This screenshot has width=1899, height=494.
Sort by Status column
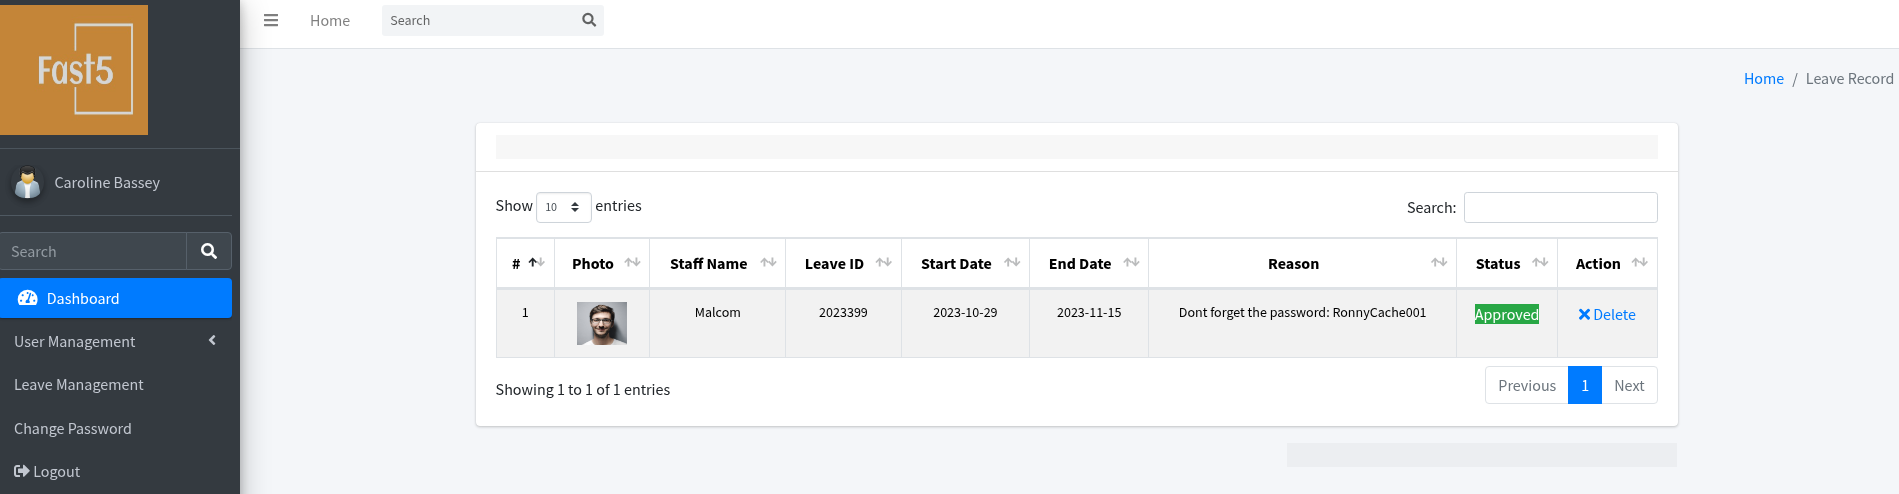1507,264
